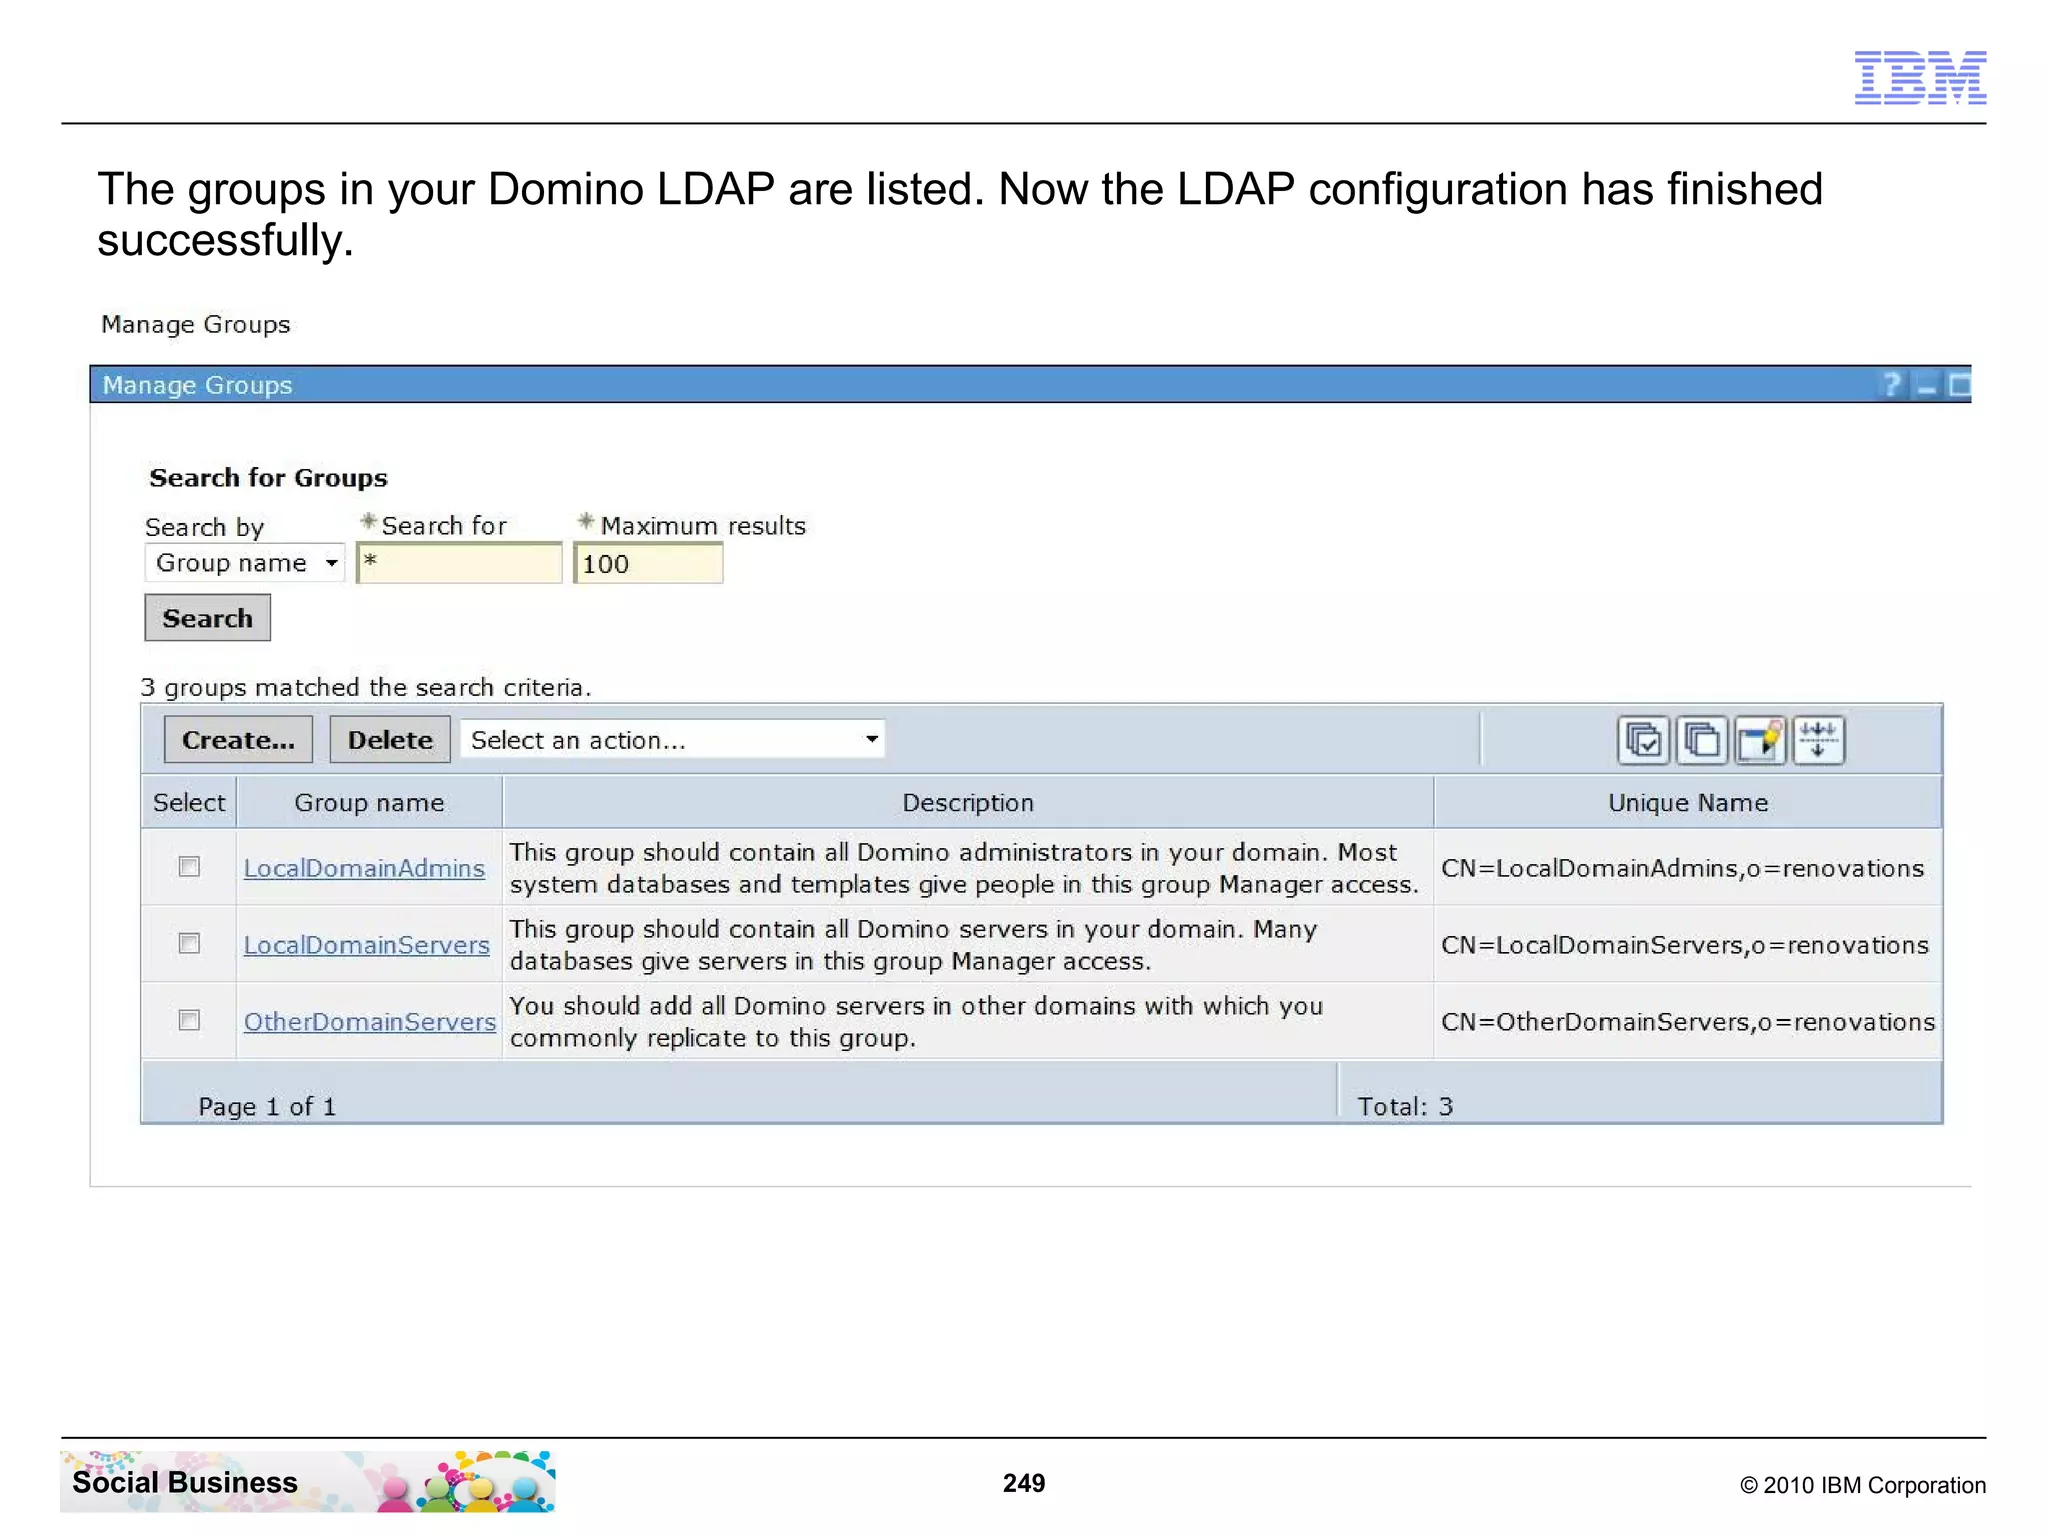Image resolution: width=2048 pixels, height=1536 pixels.
Task: Open the OtherDomainServers group link
Action: [x=370, y=1022]
